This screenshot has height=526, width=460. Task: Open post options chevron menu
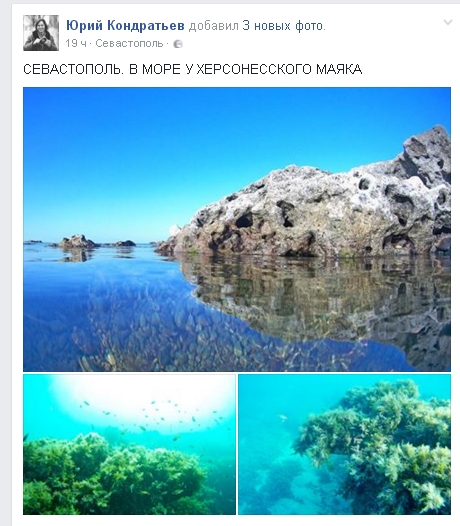point(448,22)
